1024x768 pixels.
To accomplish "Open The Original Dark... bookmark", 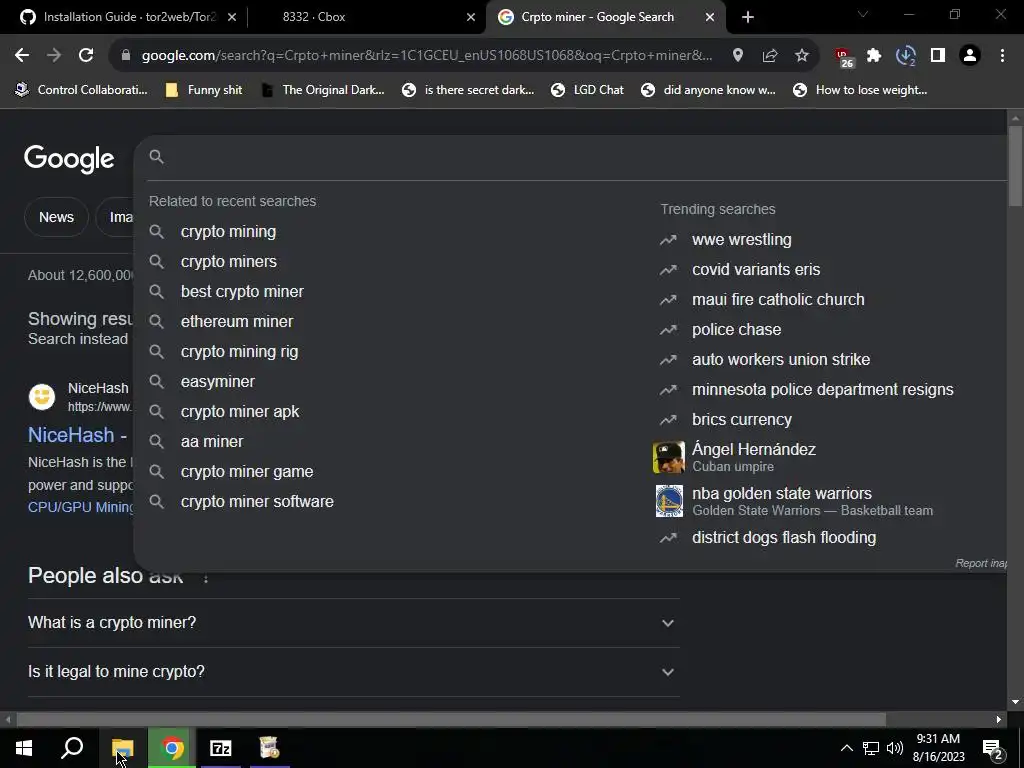I will (x=323, y=90).
